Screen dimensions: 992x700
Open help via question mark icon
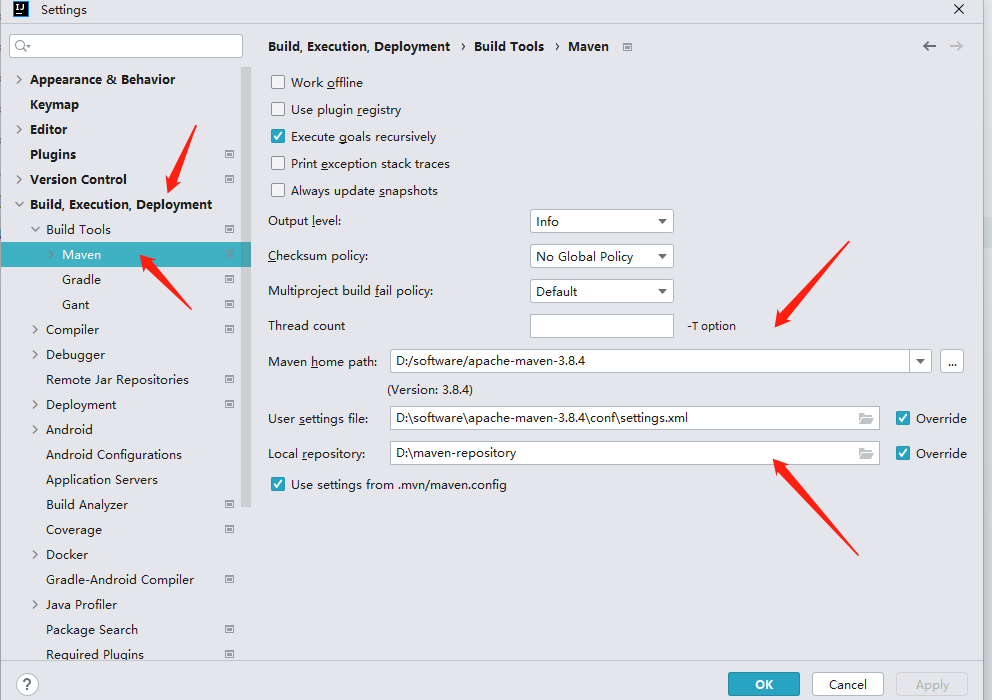coord(27,684)
